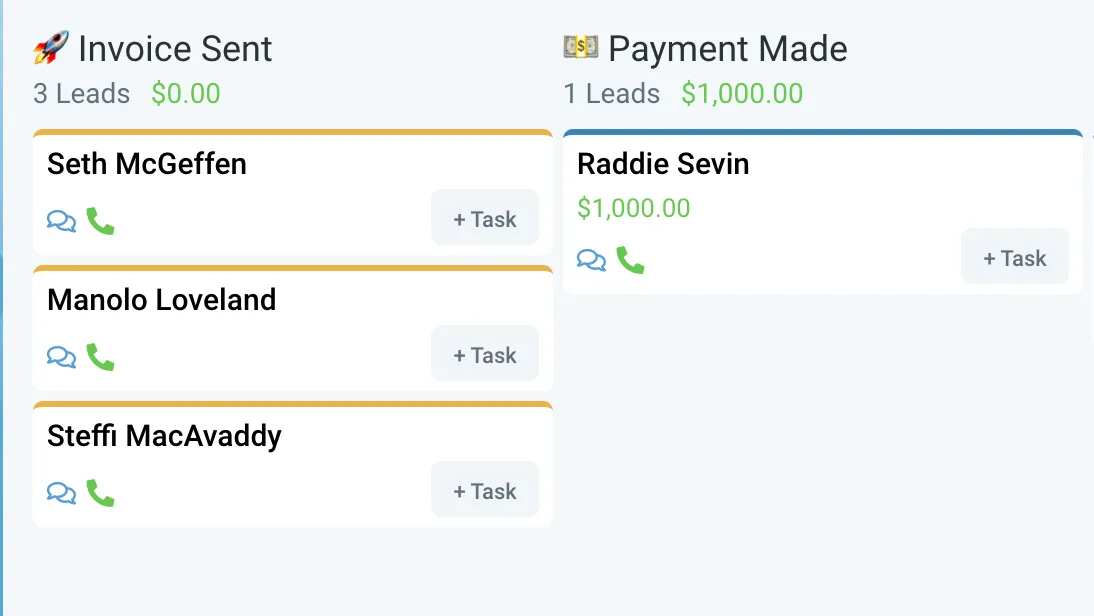
Task: Call Raddie Sevin via phone icon
Action: tap(631, 260)
